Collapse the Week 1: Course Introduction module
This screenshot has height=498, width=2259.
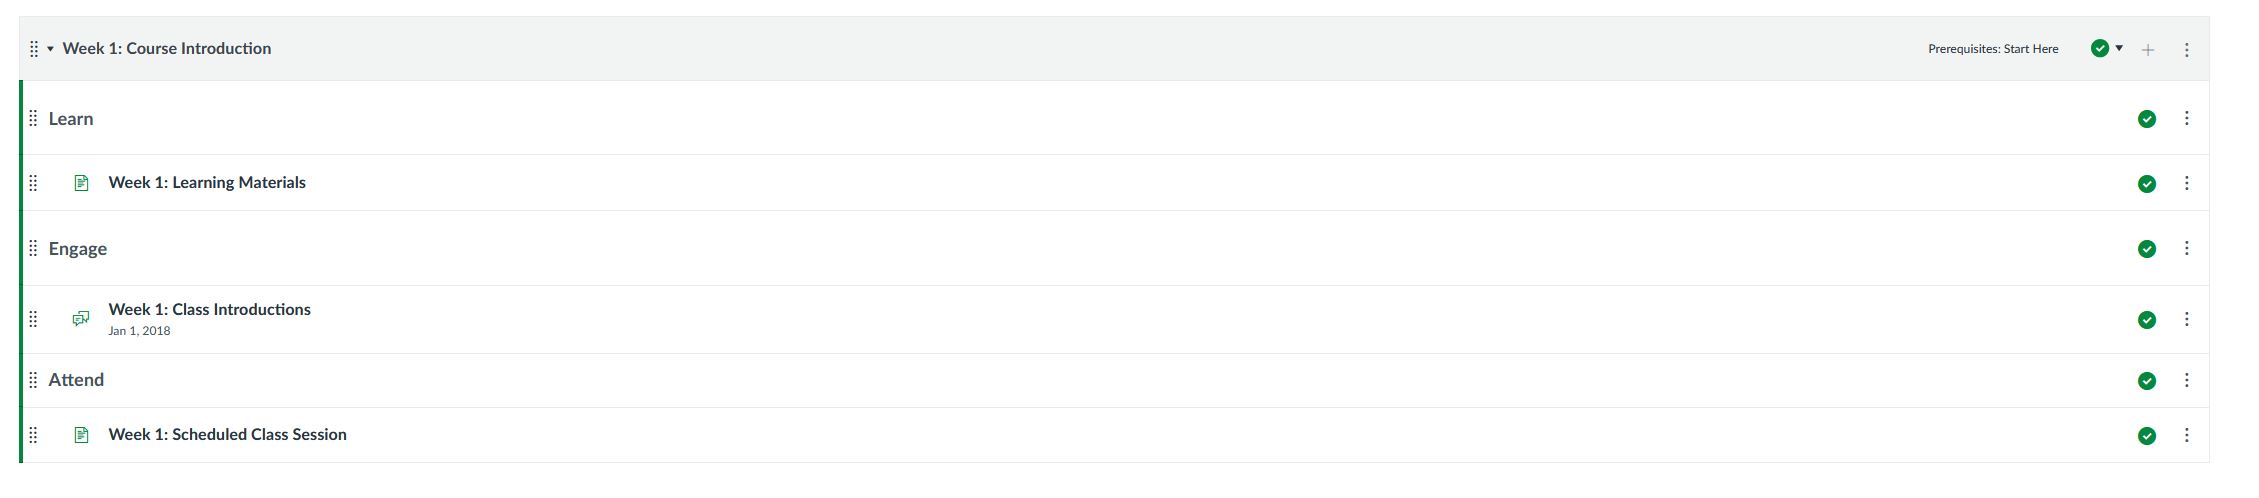pyautogui.click(x=50, y=49)
